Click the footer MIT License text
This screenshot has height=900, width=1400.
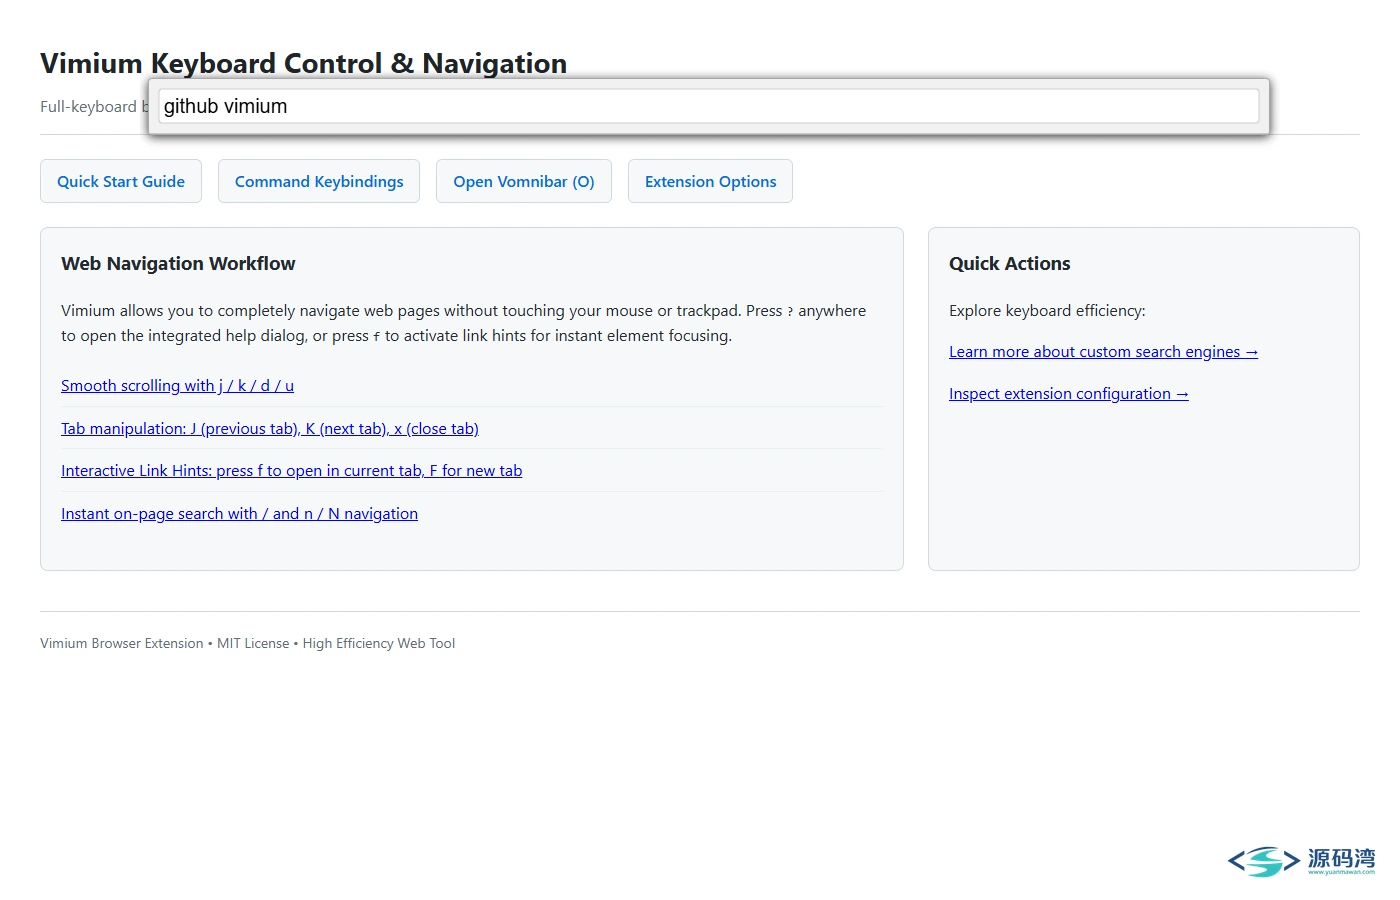pyautogui.click(x=253, y=644)
